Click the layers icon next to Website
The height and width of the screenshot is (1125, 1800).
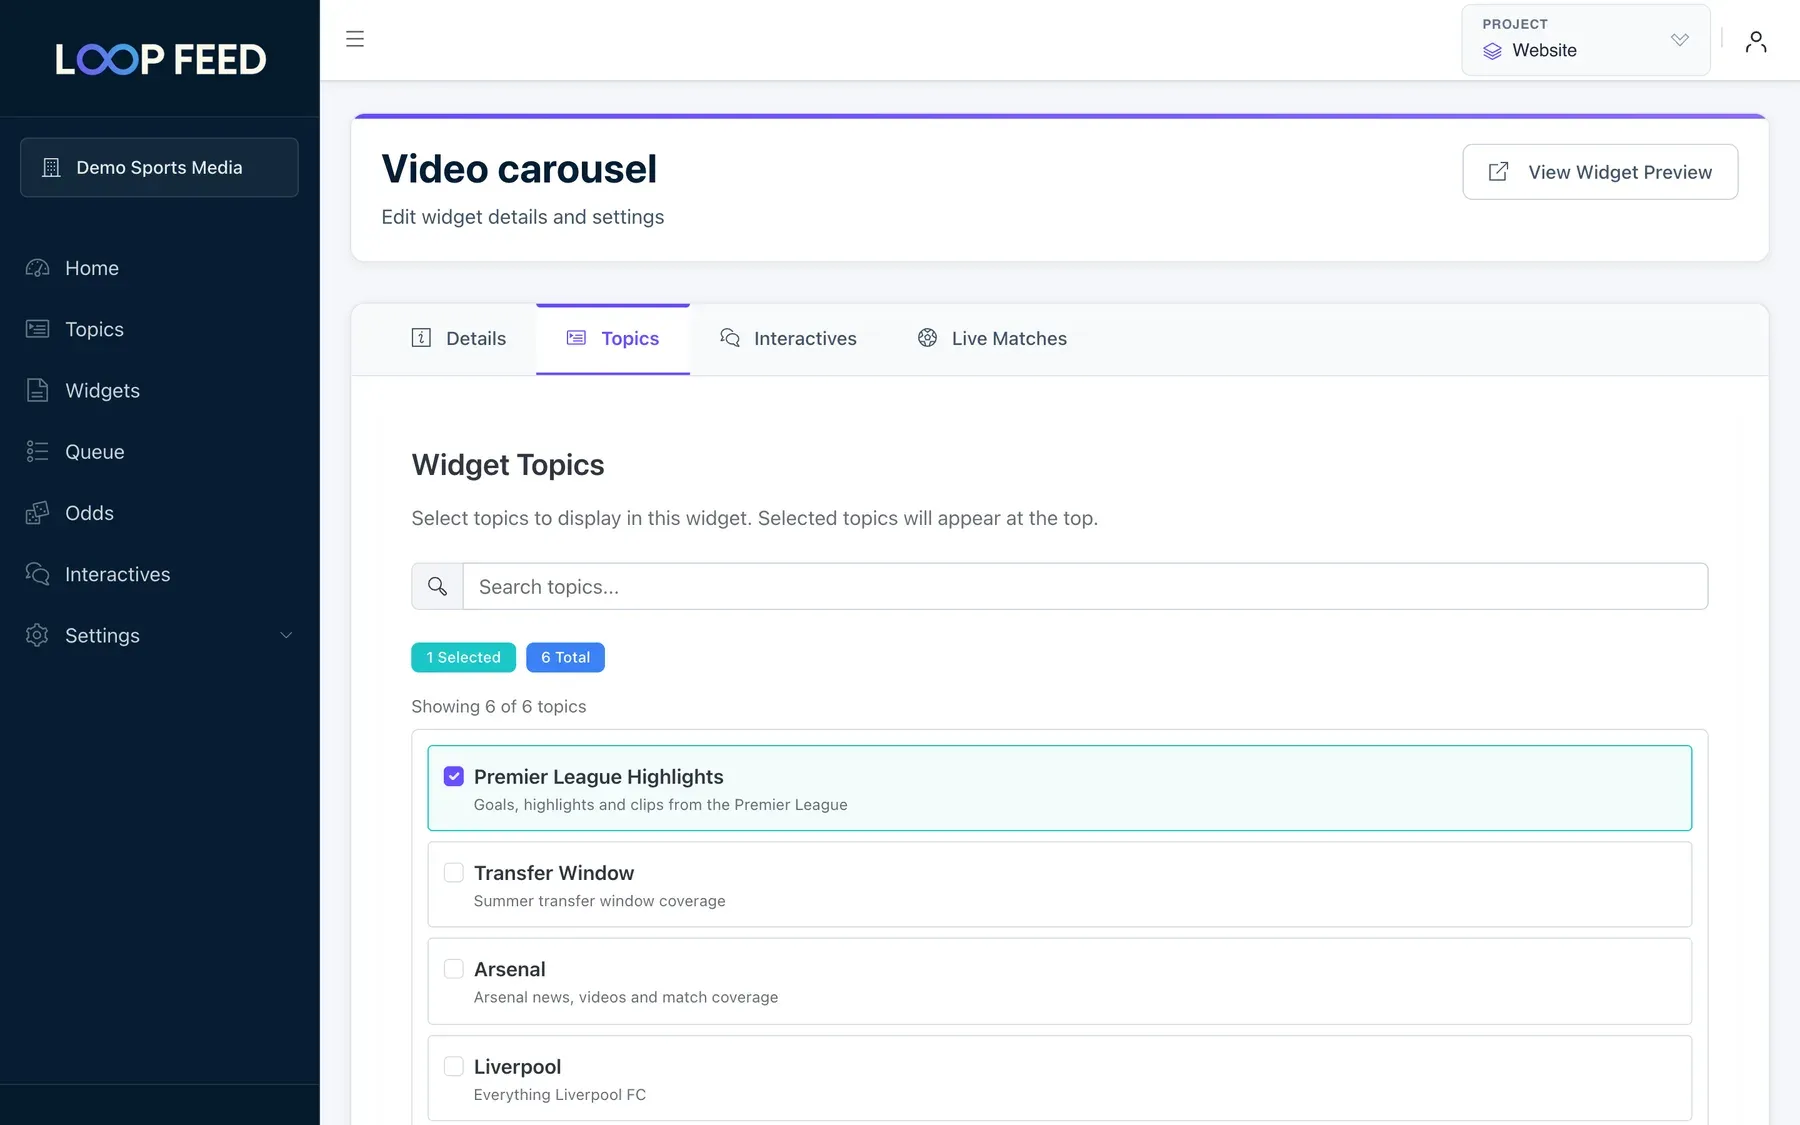[1492, 51]
